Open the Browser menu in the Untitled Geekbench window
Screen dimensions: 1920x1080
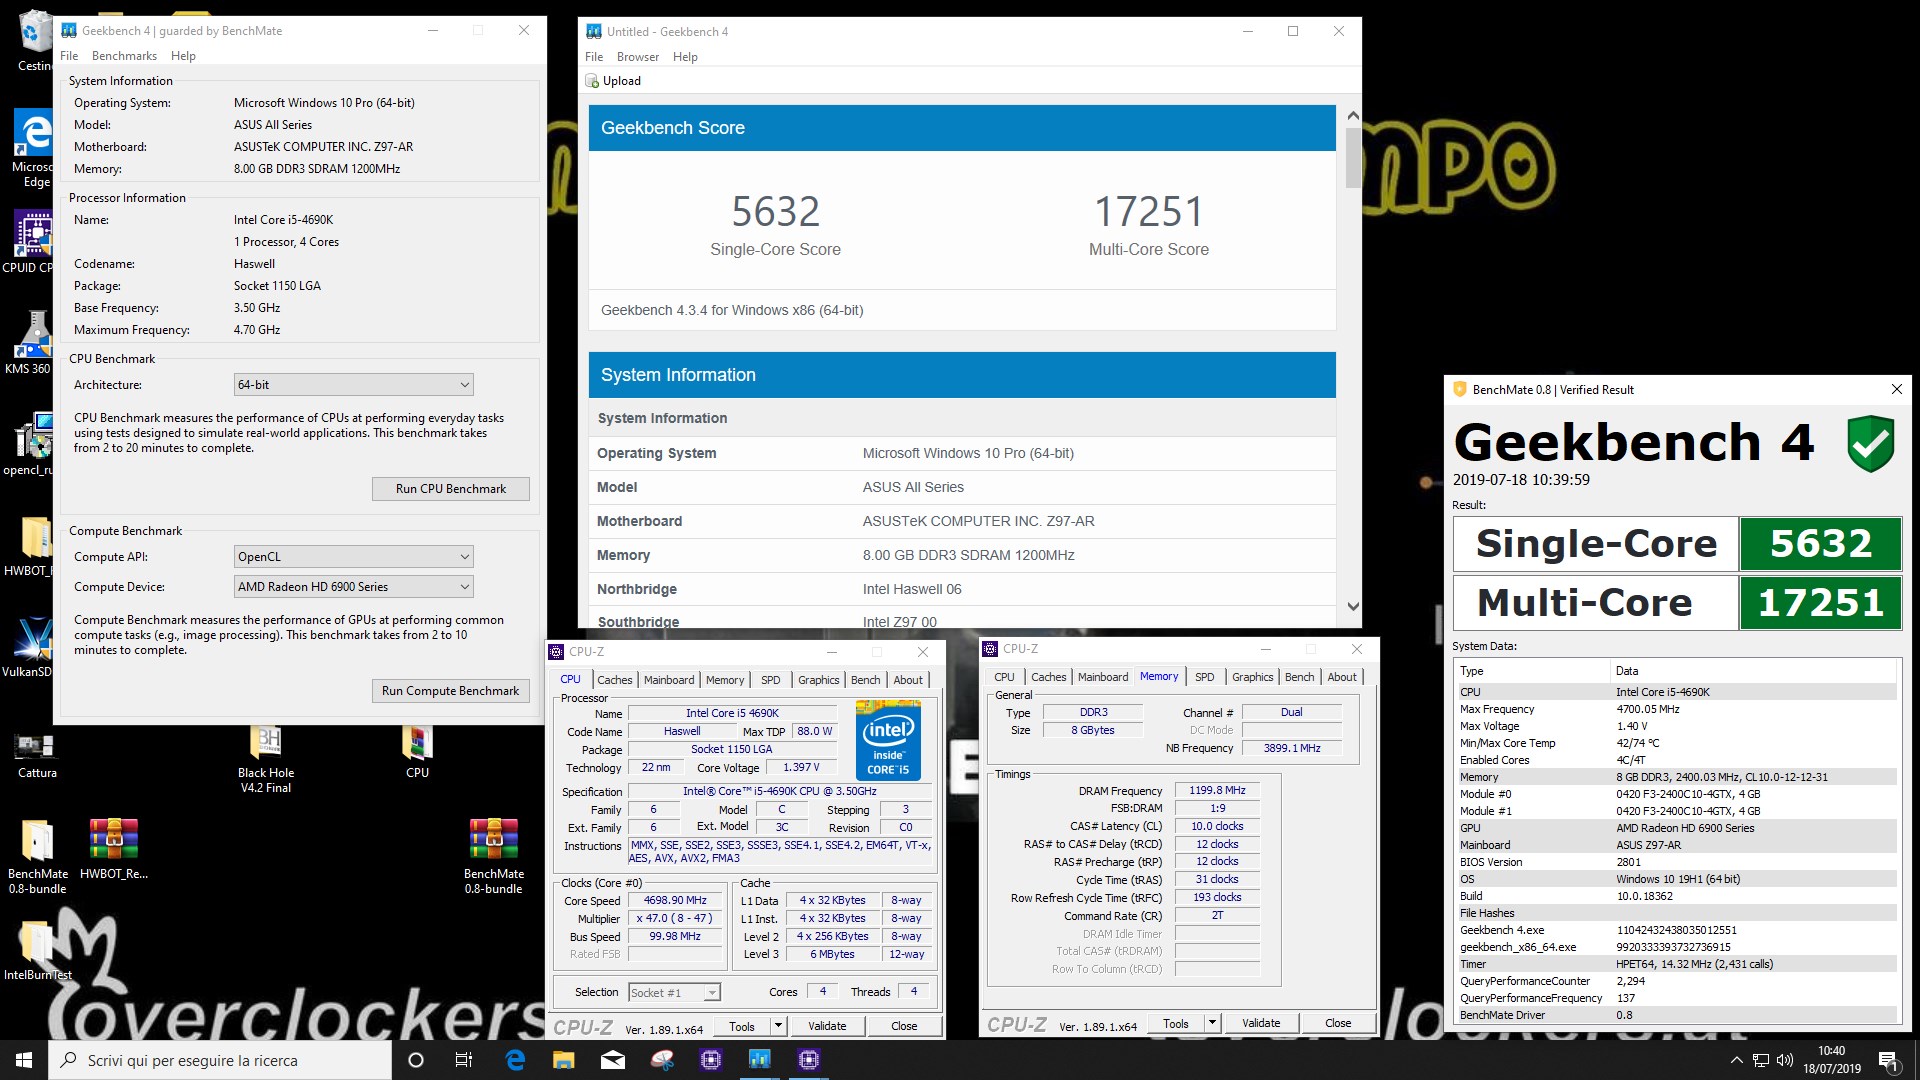pos(638,57)
